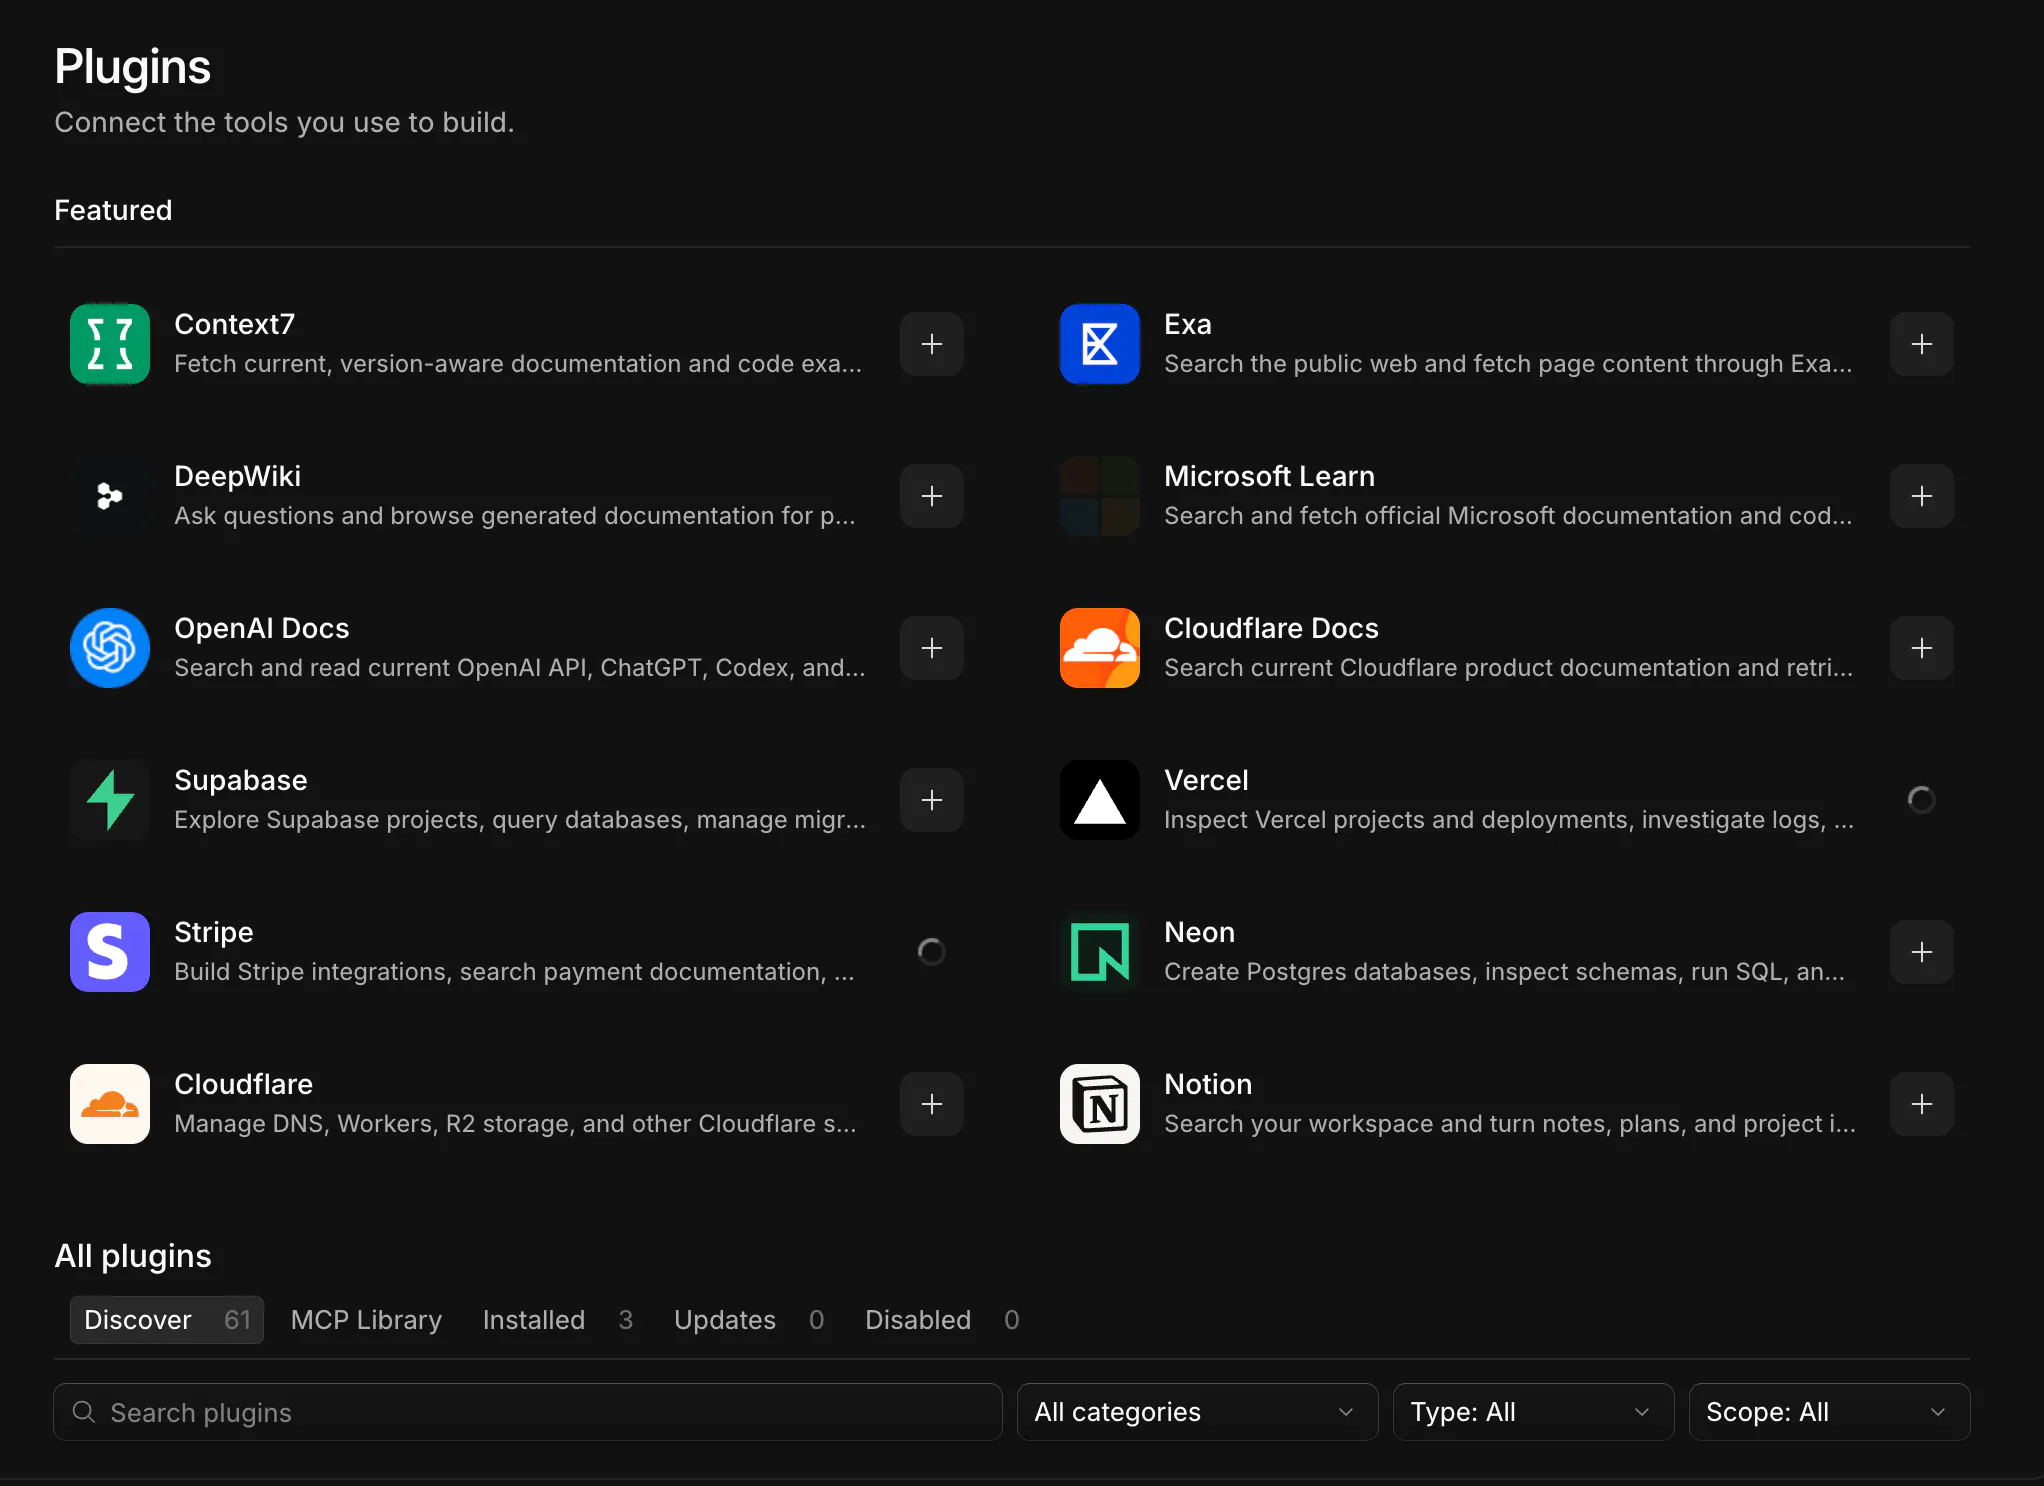Open the Disabled tab
The height and width of the screenshot is (1486, 2044).
(x=942, y=1320)
